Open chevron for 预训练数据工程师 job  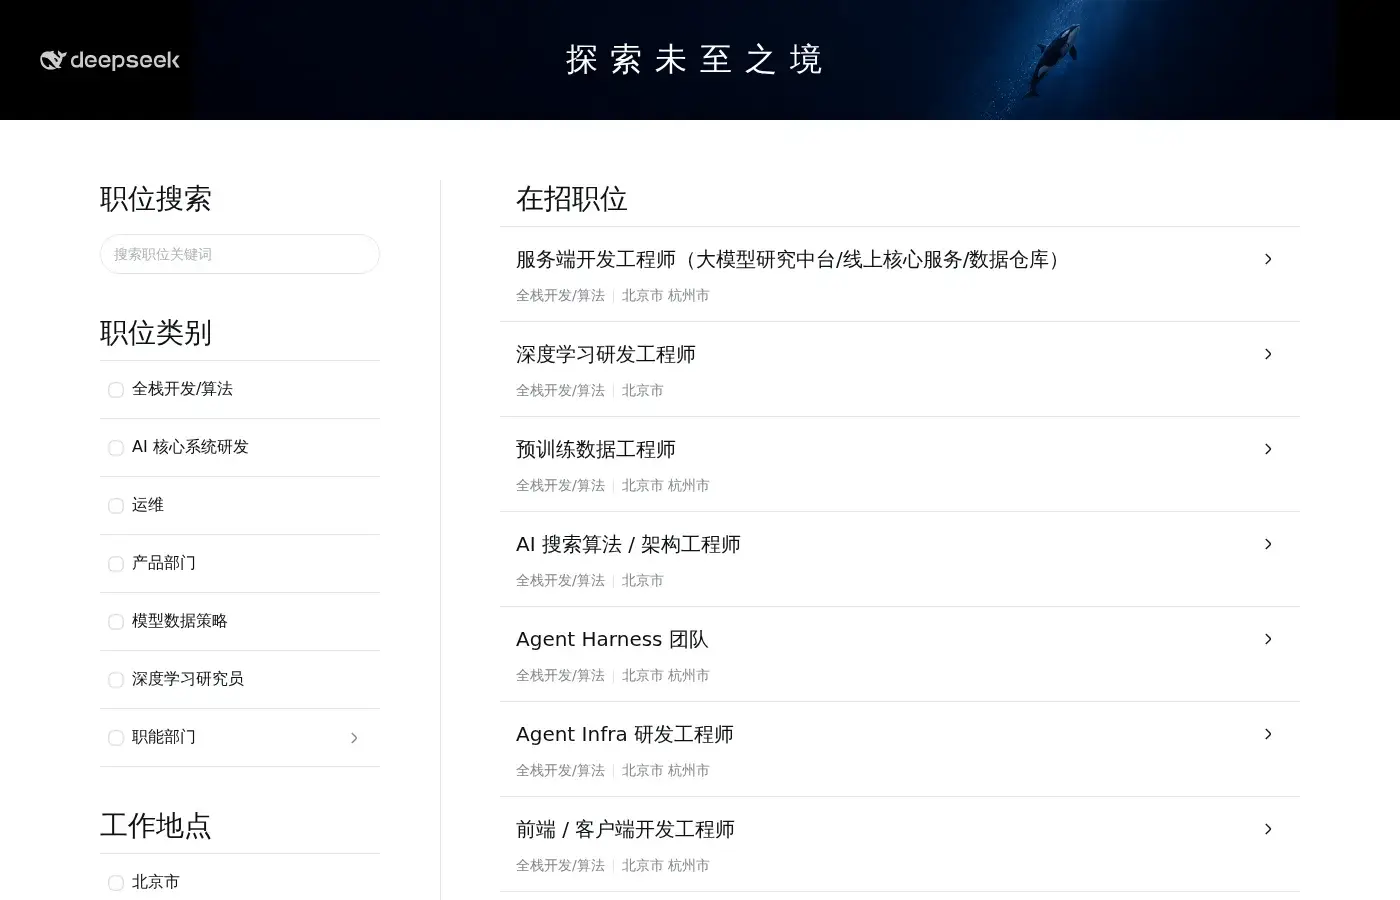tap(1268, 449)
